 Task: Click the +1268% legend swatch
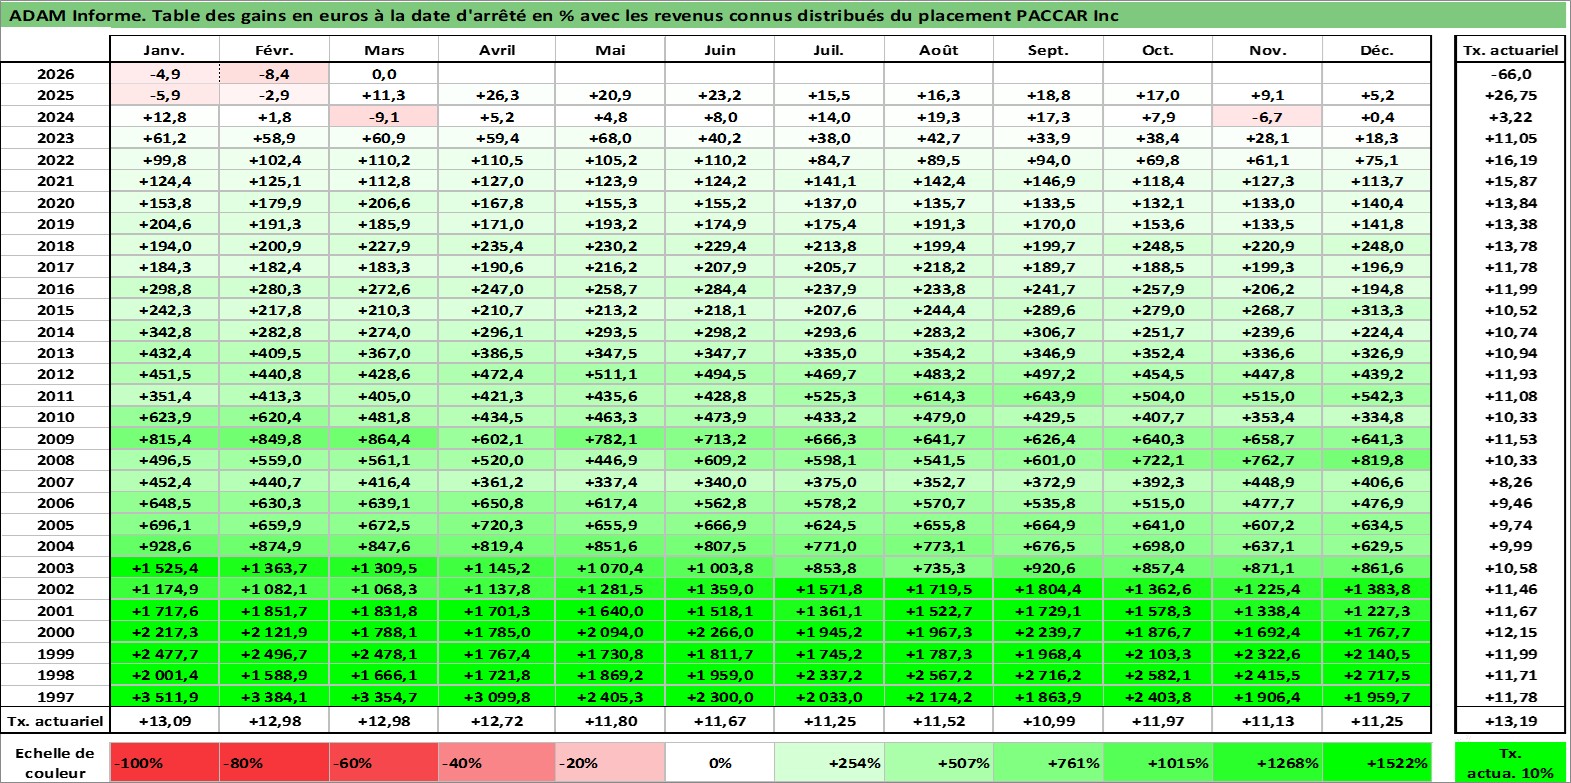pyautogui.click(x=1267, y=762)
